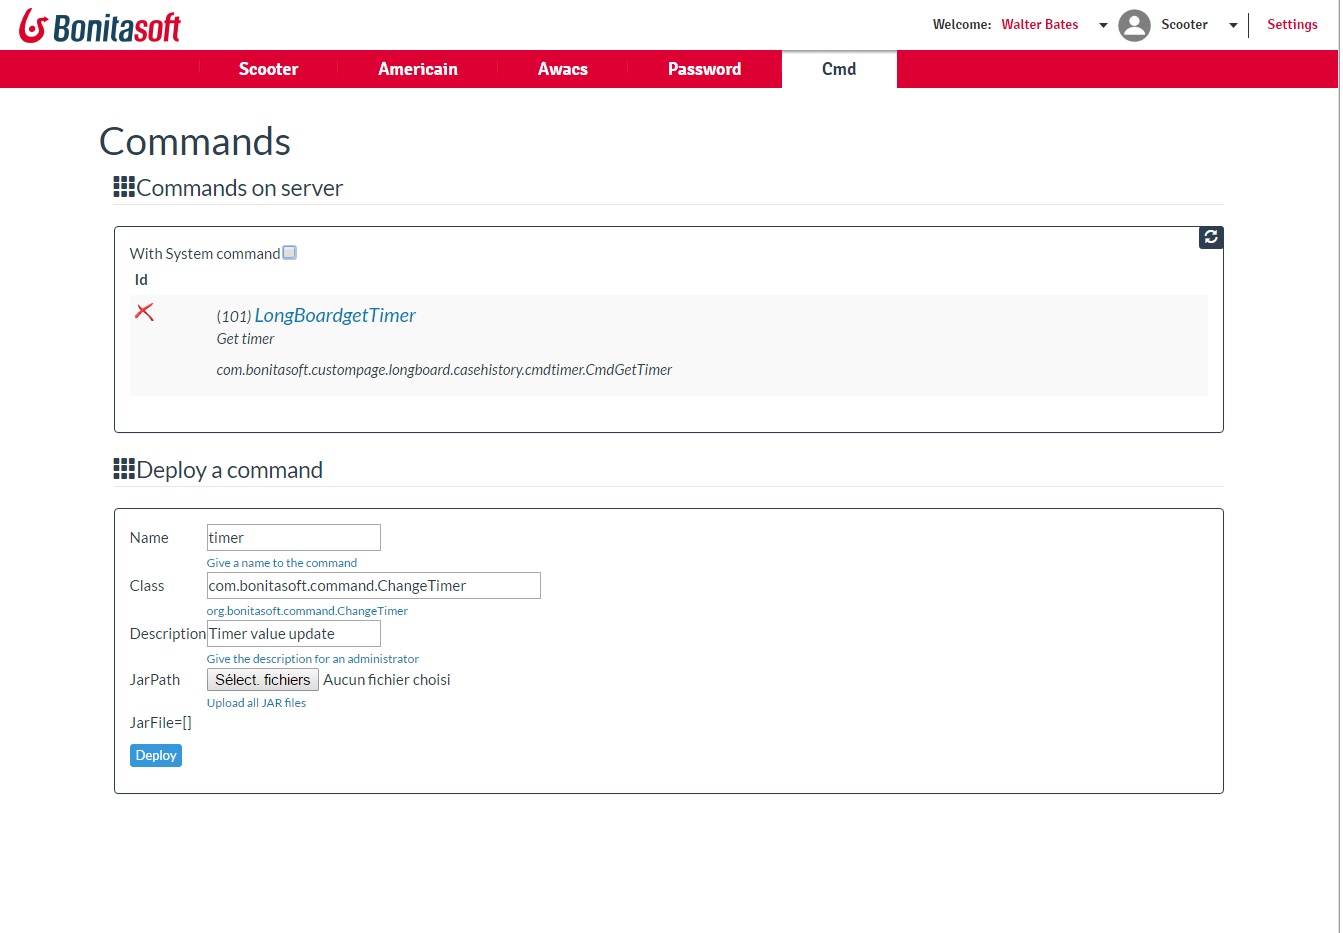Click 'Aucun fichier choisi' text
The height and width of the screenshot is (933, 1343).
click(387, 680)
